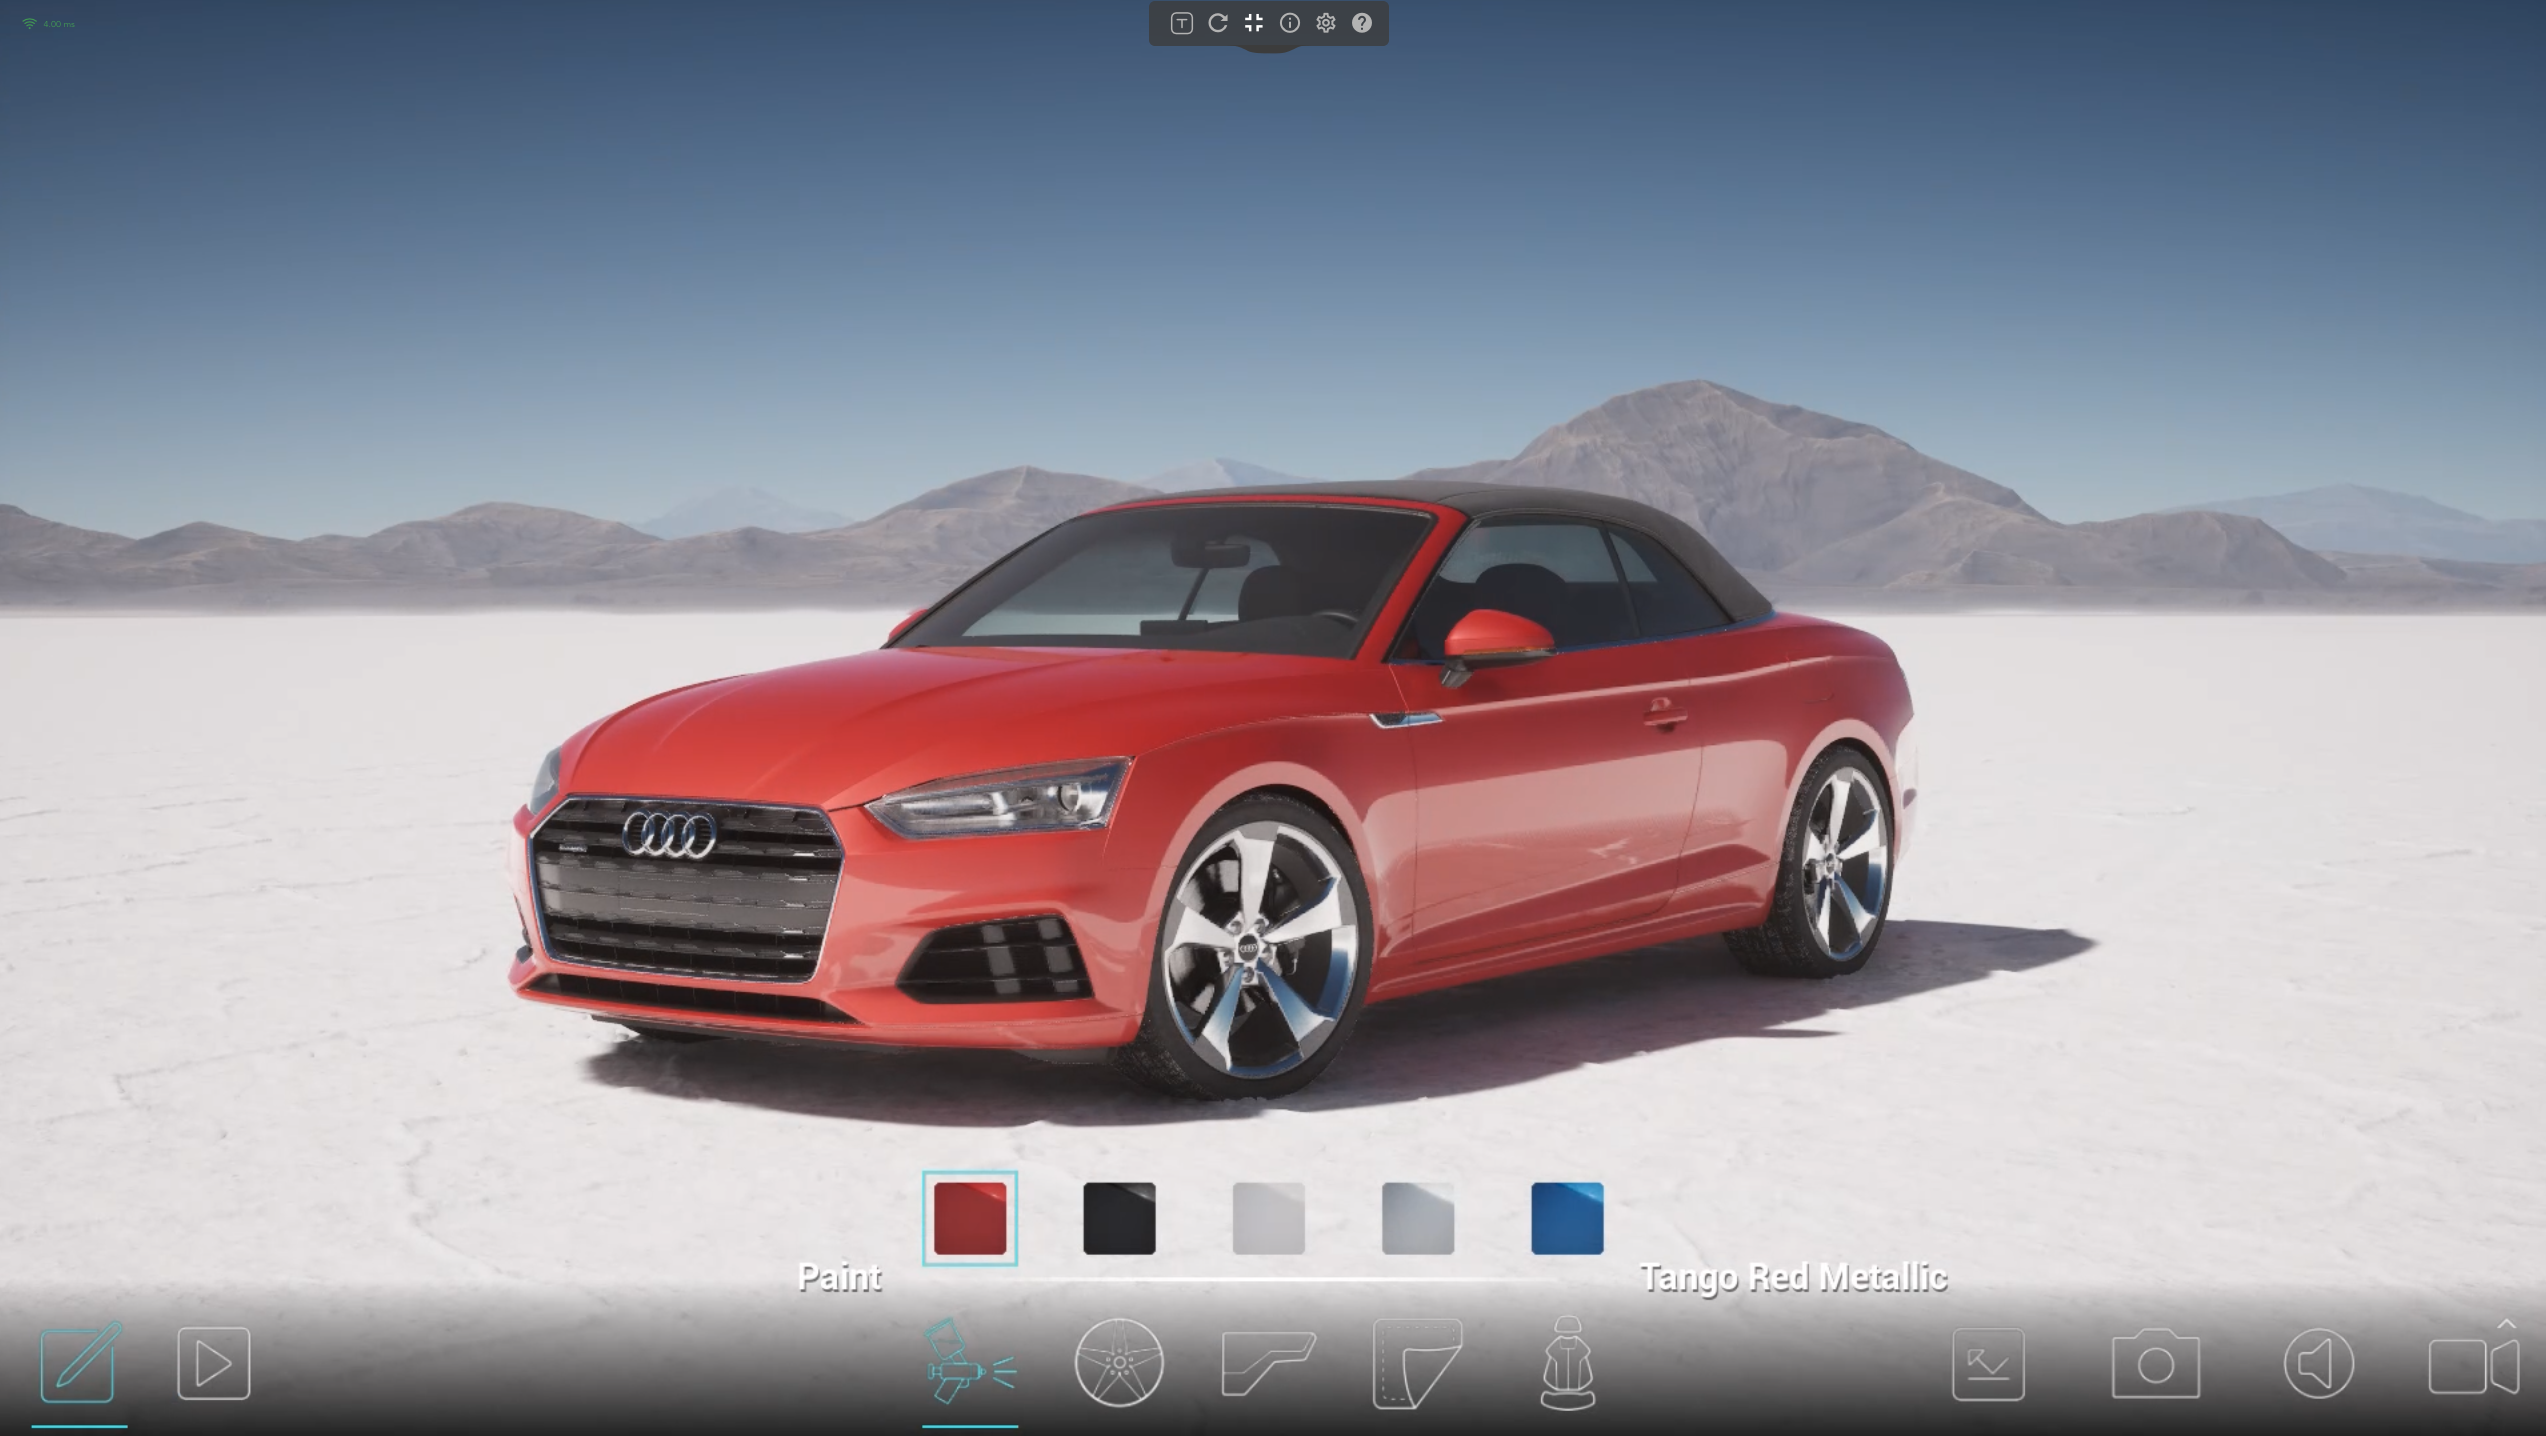This screenshot has height=1436, width=2546.
Task: Open the upholstery material category
Action: click(x=1417, y=1362)
